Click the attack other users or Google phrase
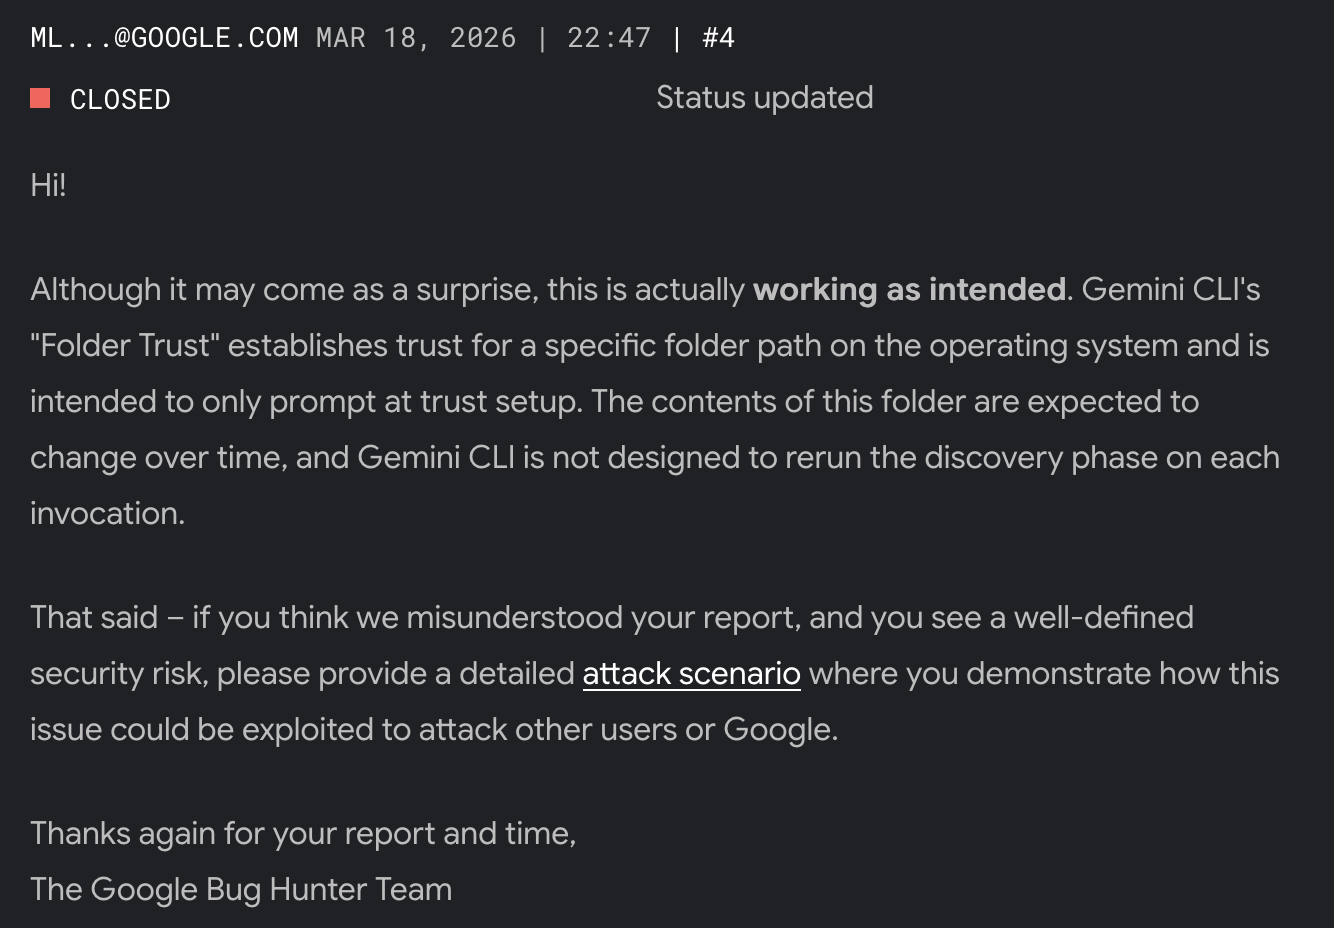 click(x=627, y=730)
